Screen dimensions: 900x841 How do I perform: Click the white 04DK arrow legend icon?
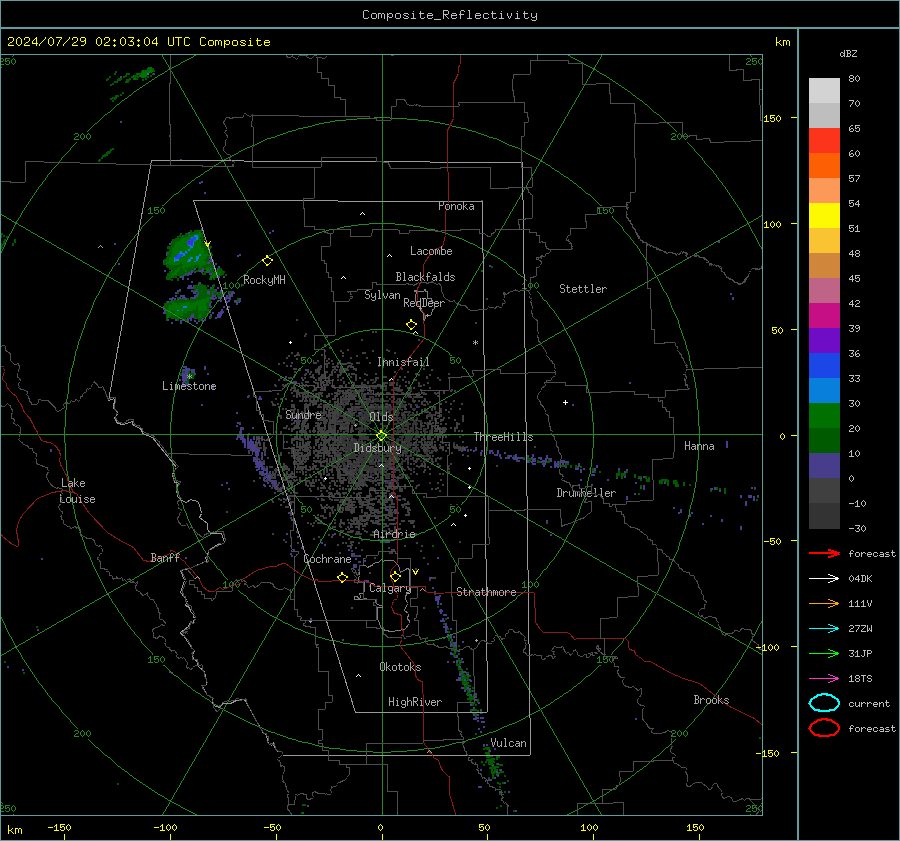(824, 578)
